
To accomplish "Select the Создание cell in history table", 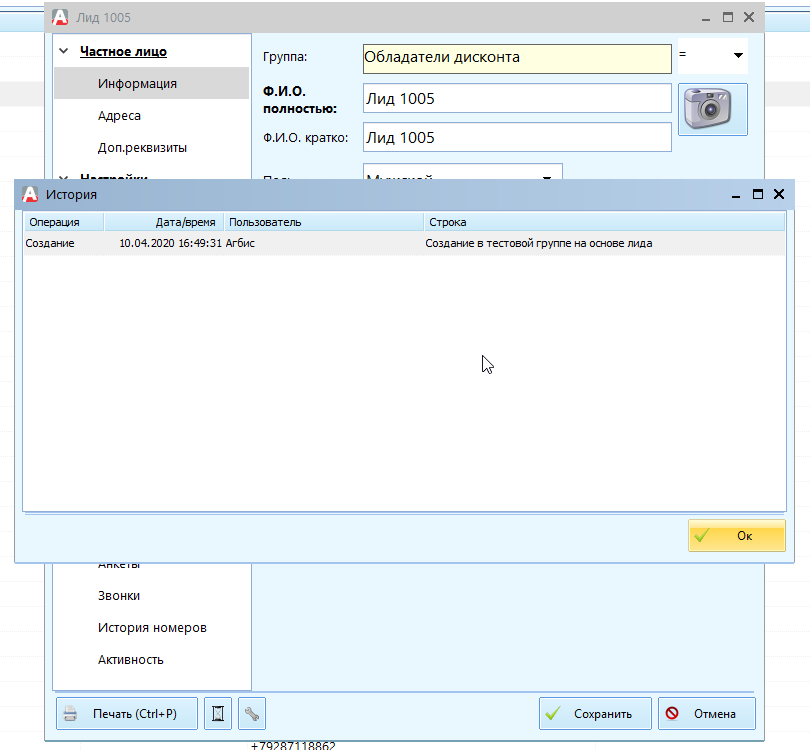I will (x=50, y=243).
